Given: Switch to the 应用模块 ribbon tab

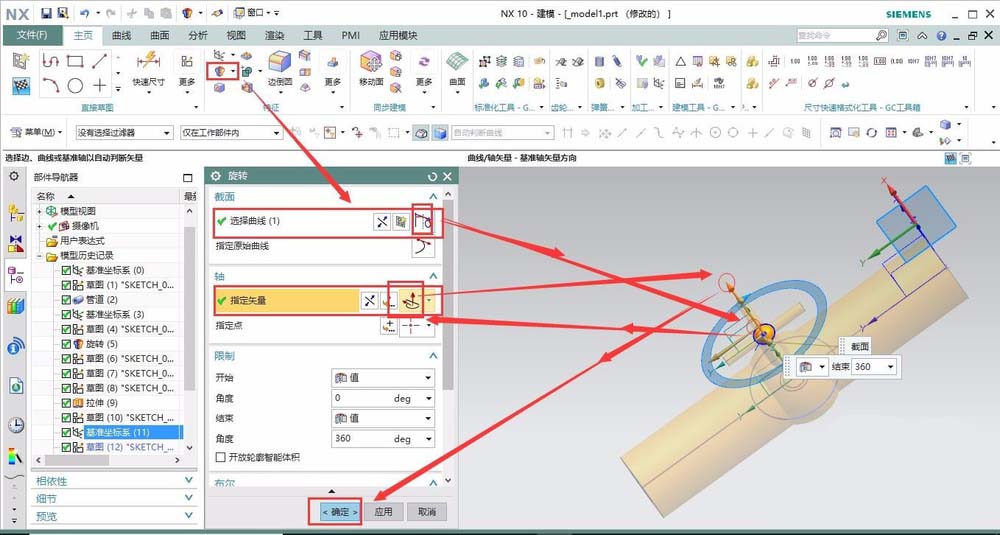Looking at the screenshot, I should (x=398, y=36).
